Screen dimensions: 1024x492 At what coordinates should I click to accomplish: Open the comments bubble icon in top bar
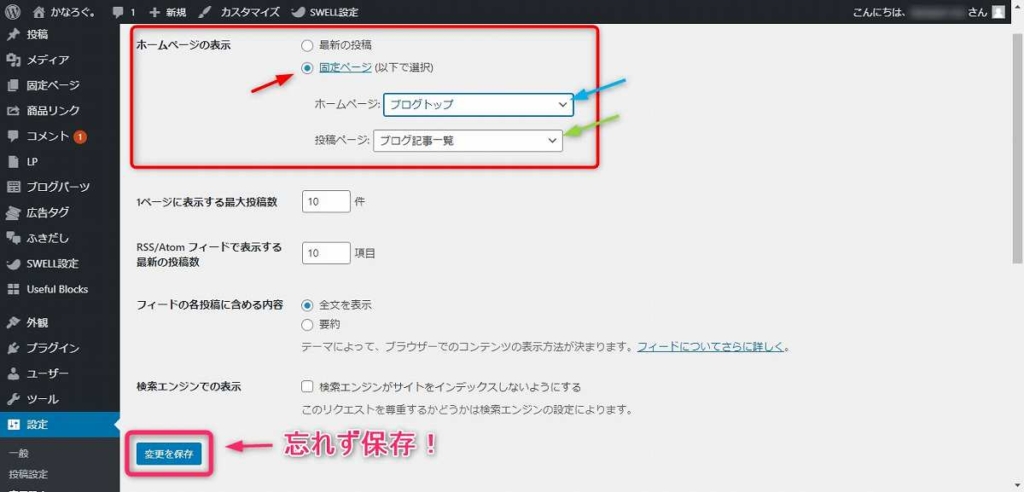pos(118,12)
